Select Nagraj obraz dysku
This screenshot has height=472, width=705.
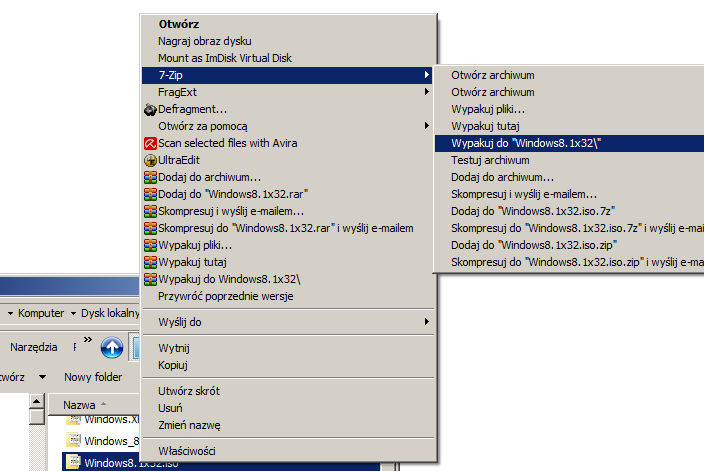(x=288, y=41)
